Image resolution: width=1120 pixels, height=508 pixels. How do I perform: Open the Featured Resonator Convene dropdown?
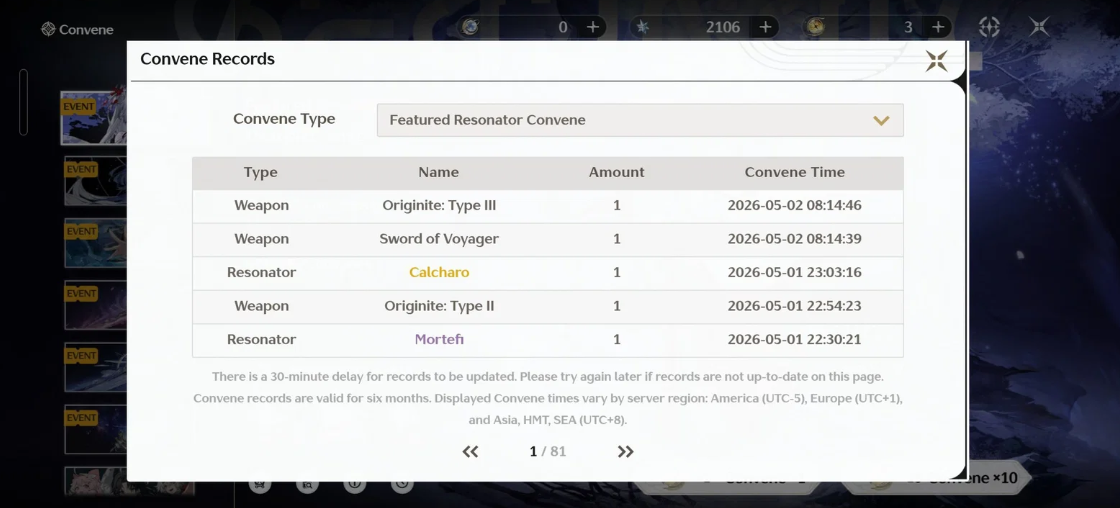[x=640, y=120]
